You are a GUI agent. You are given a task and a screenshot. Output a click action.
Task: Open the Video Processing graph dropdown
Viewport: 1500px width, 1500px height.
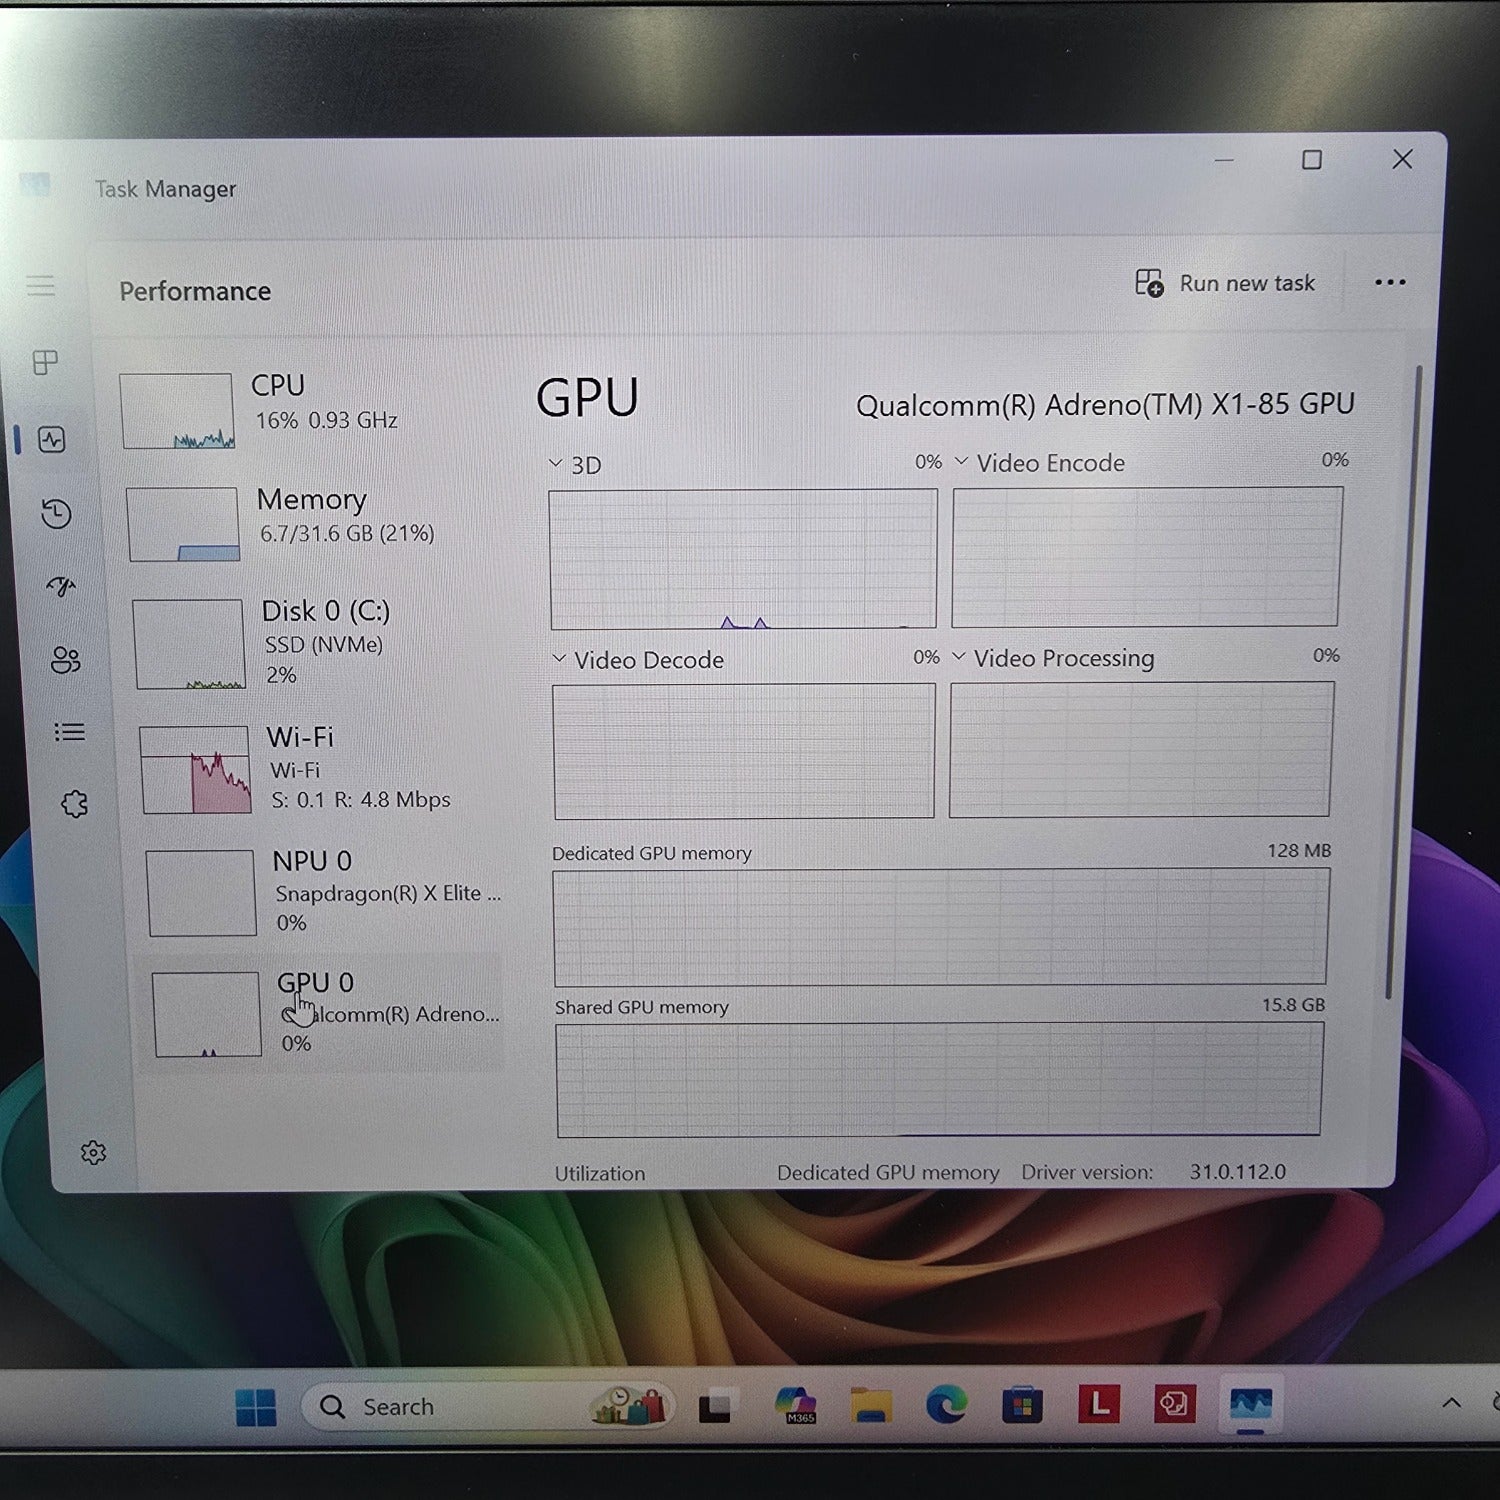[959, 657]
